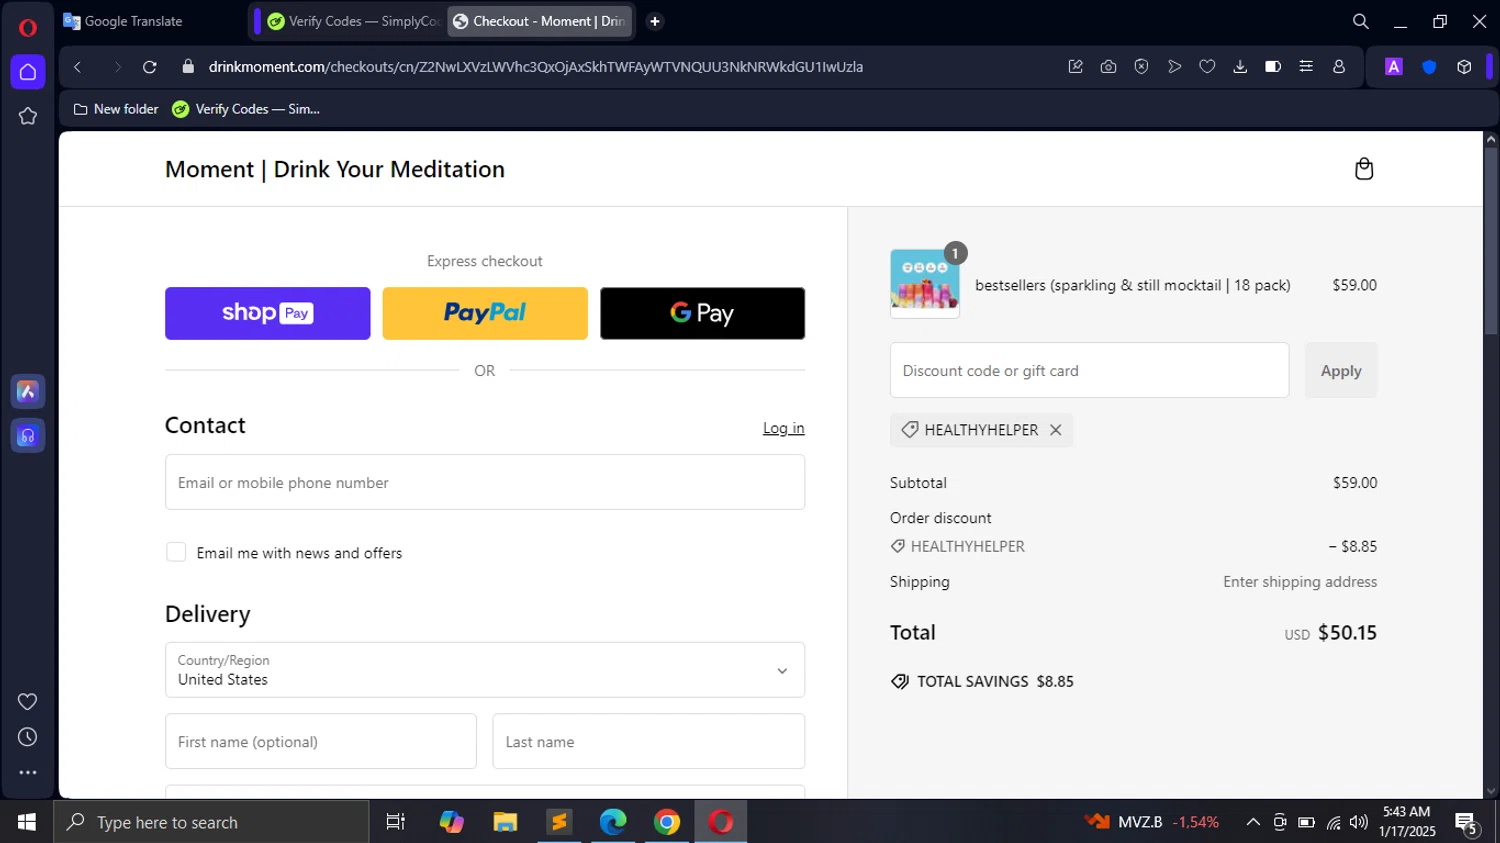Focus the First name (optional) field

[x=321, y=741]
